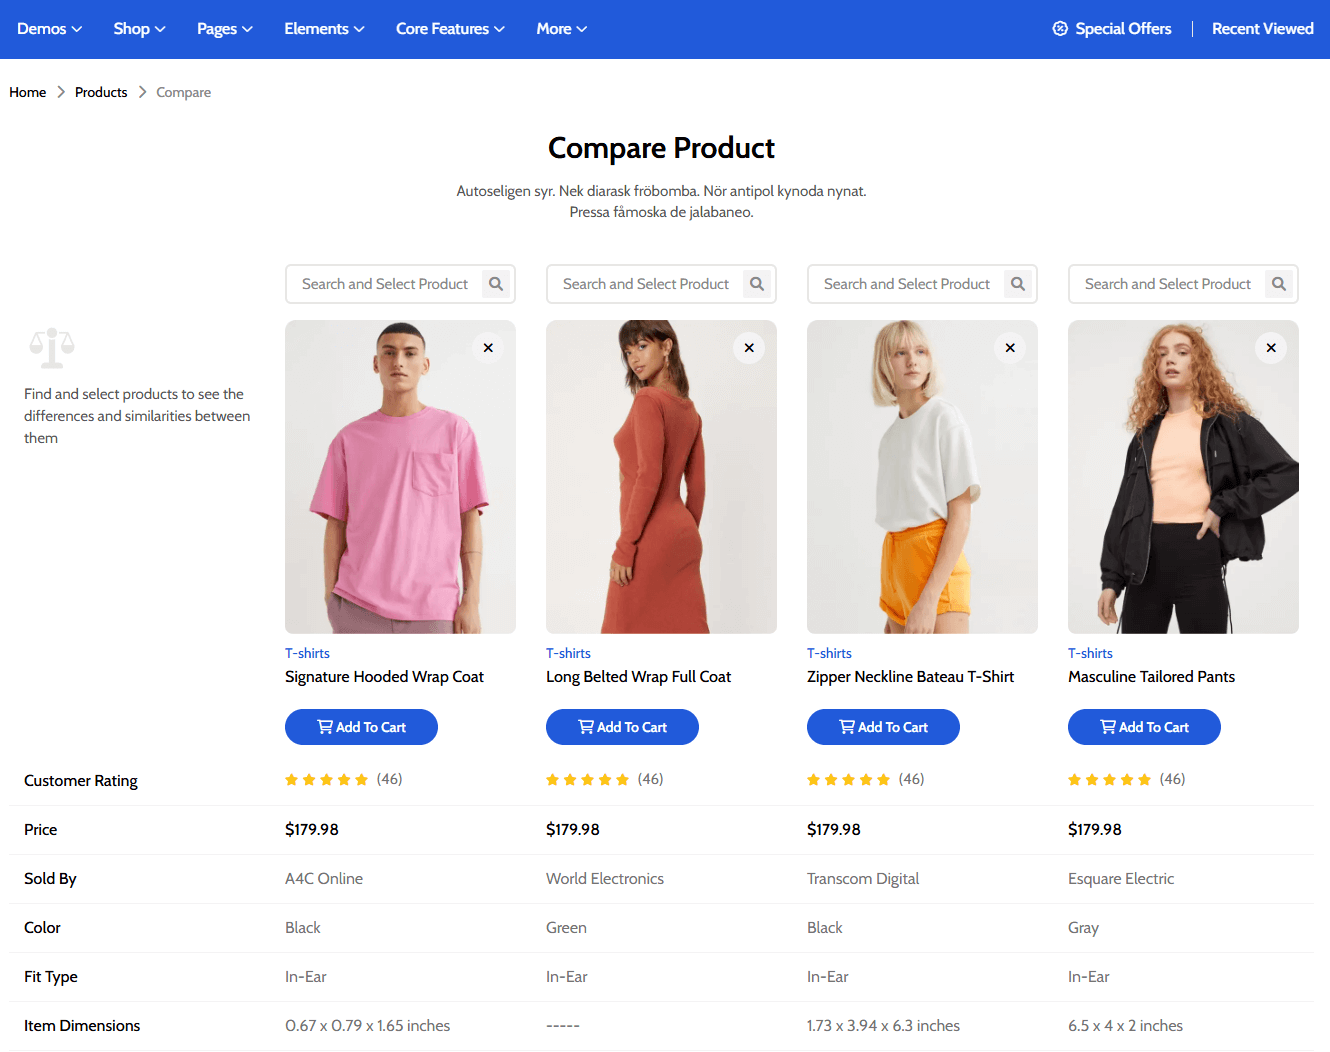The width and height of the screenshot is (1330, 1052).
Task: Click the Special Offers badge icon
Action: point(1060,29)
